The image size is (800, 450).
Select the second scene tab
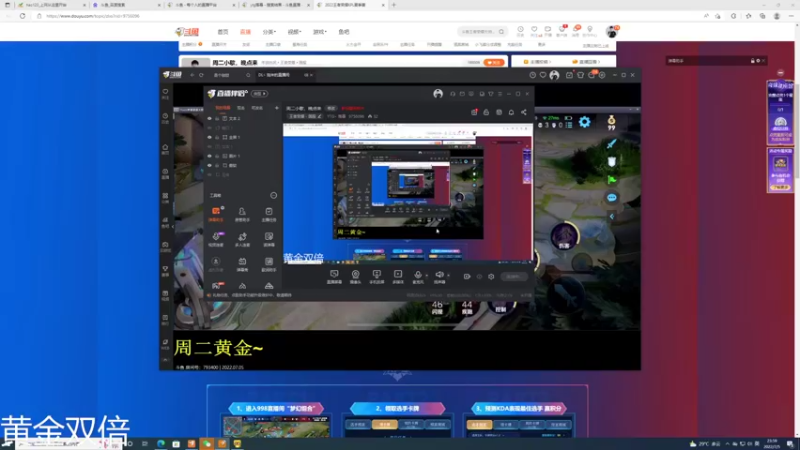241,108
